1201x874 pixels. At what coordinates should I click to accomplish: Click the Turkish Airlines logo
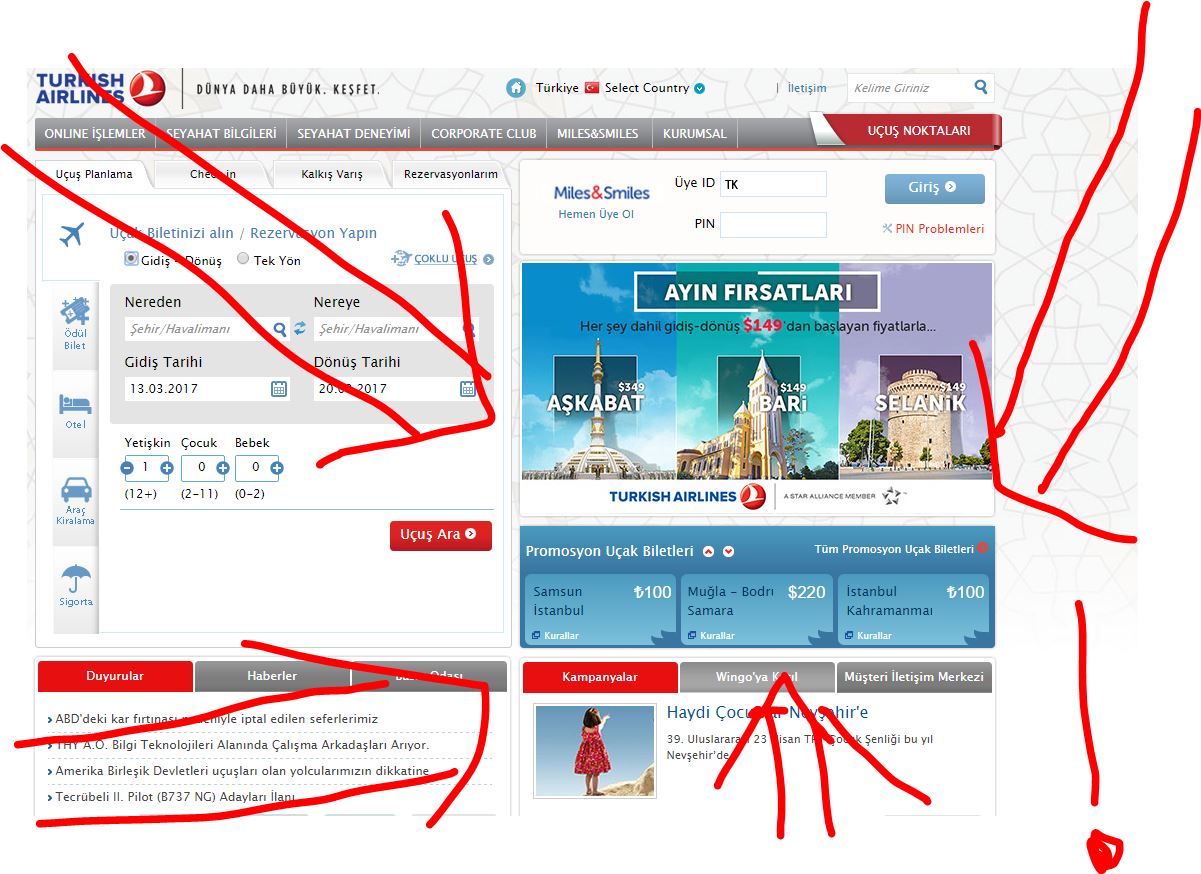[x=100, y=88]
